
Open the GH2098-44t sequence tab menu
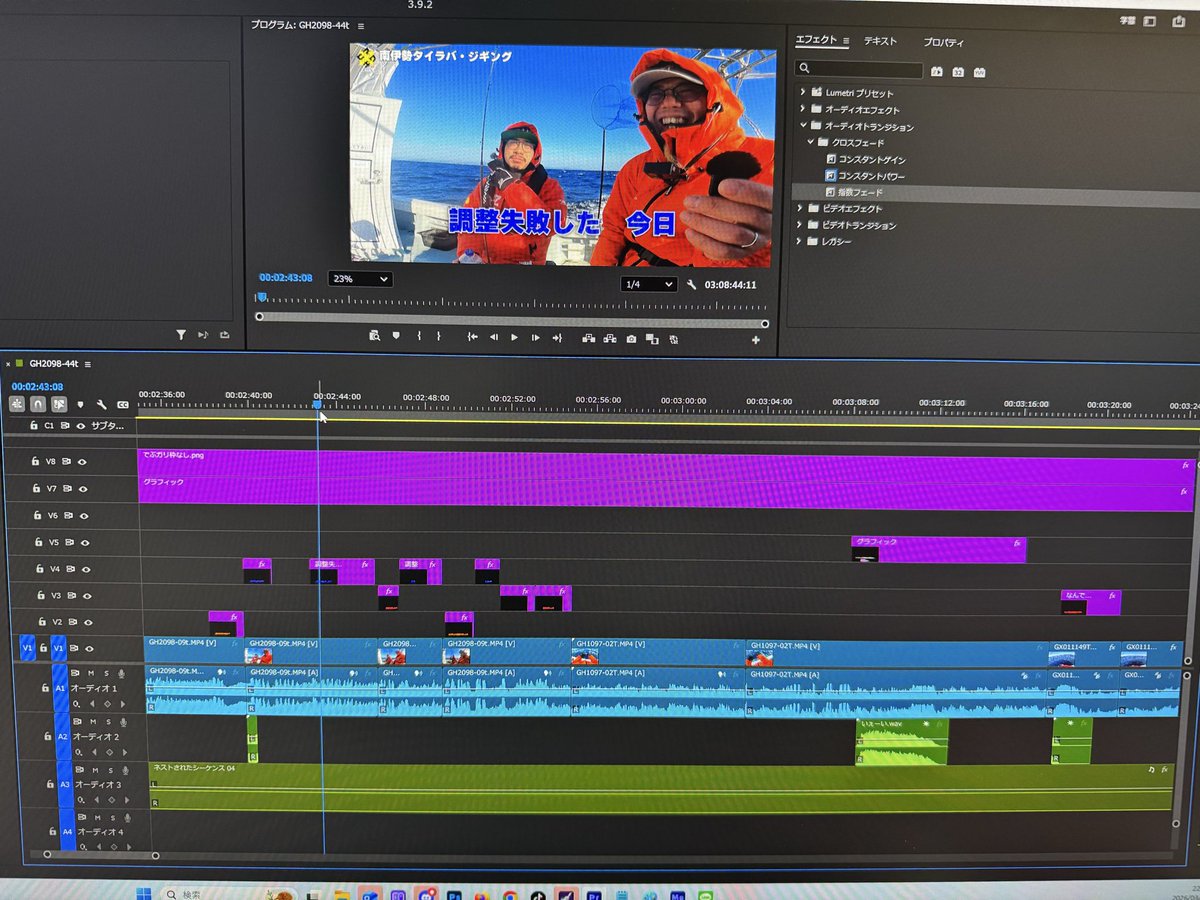click(88, 364)
